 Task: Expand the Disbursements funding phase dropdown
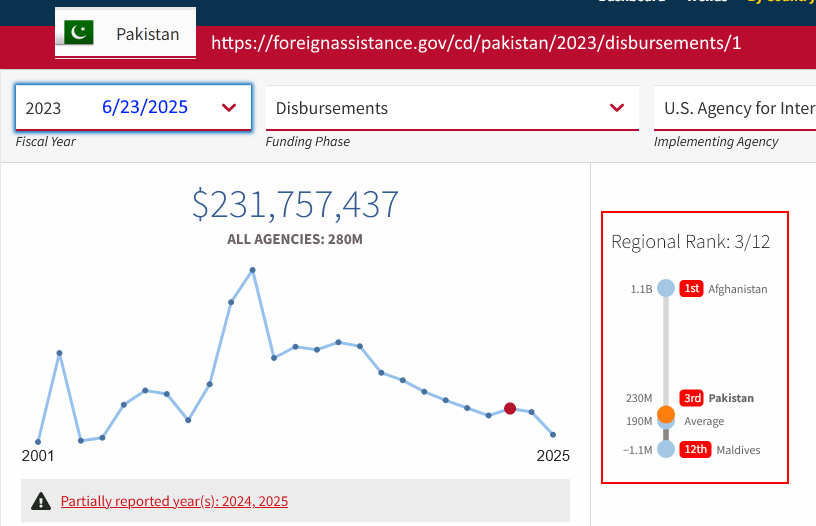click(452, 108)
